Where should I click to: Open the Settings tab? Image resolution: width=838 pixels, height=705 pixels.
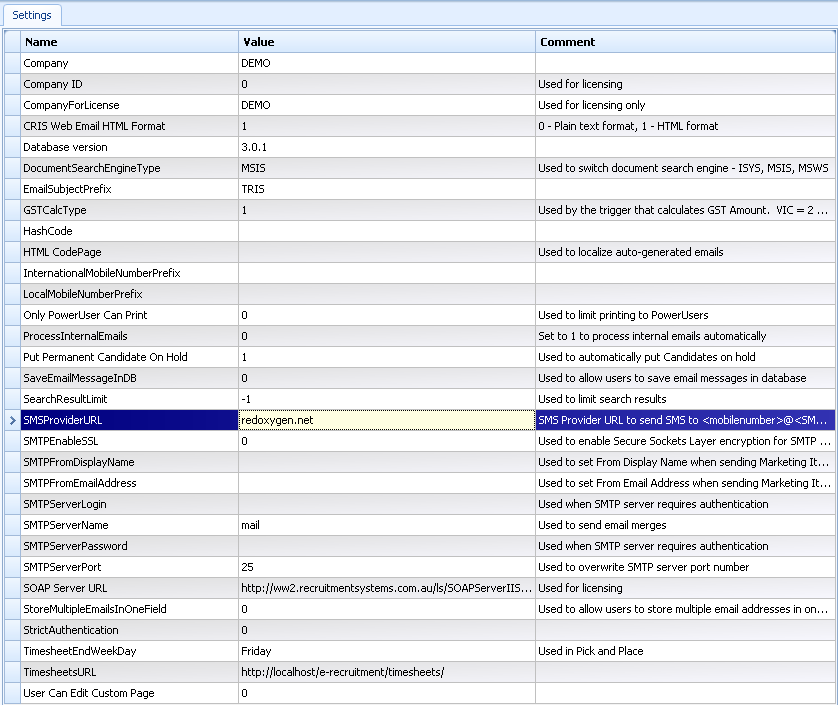[32, 15]
